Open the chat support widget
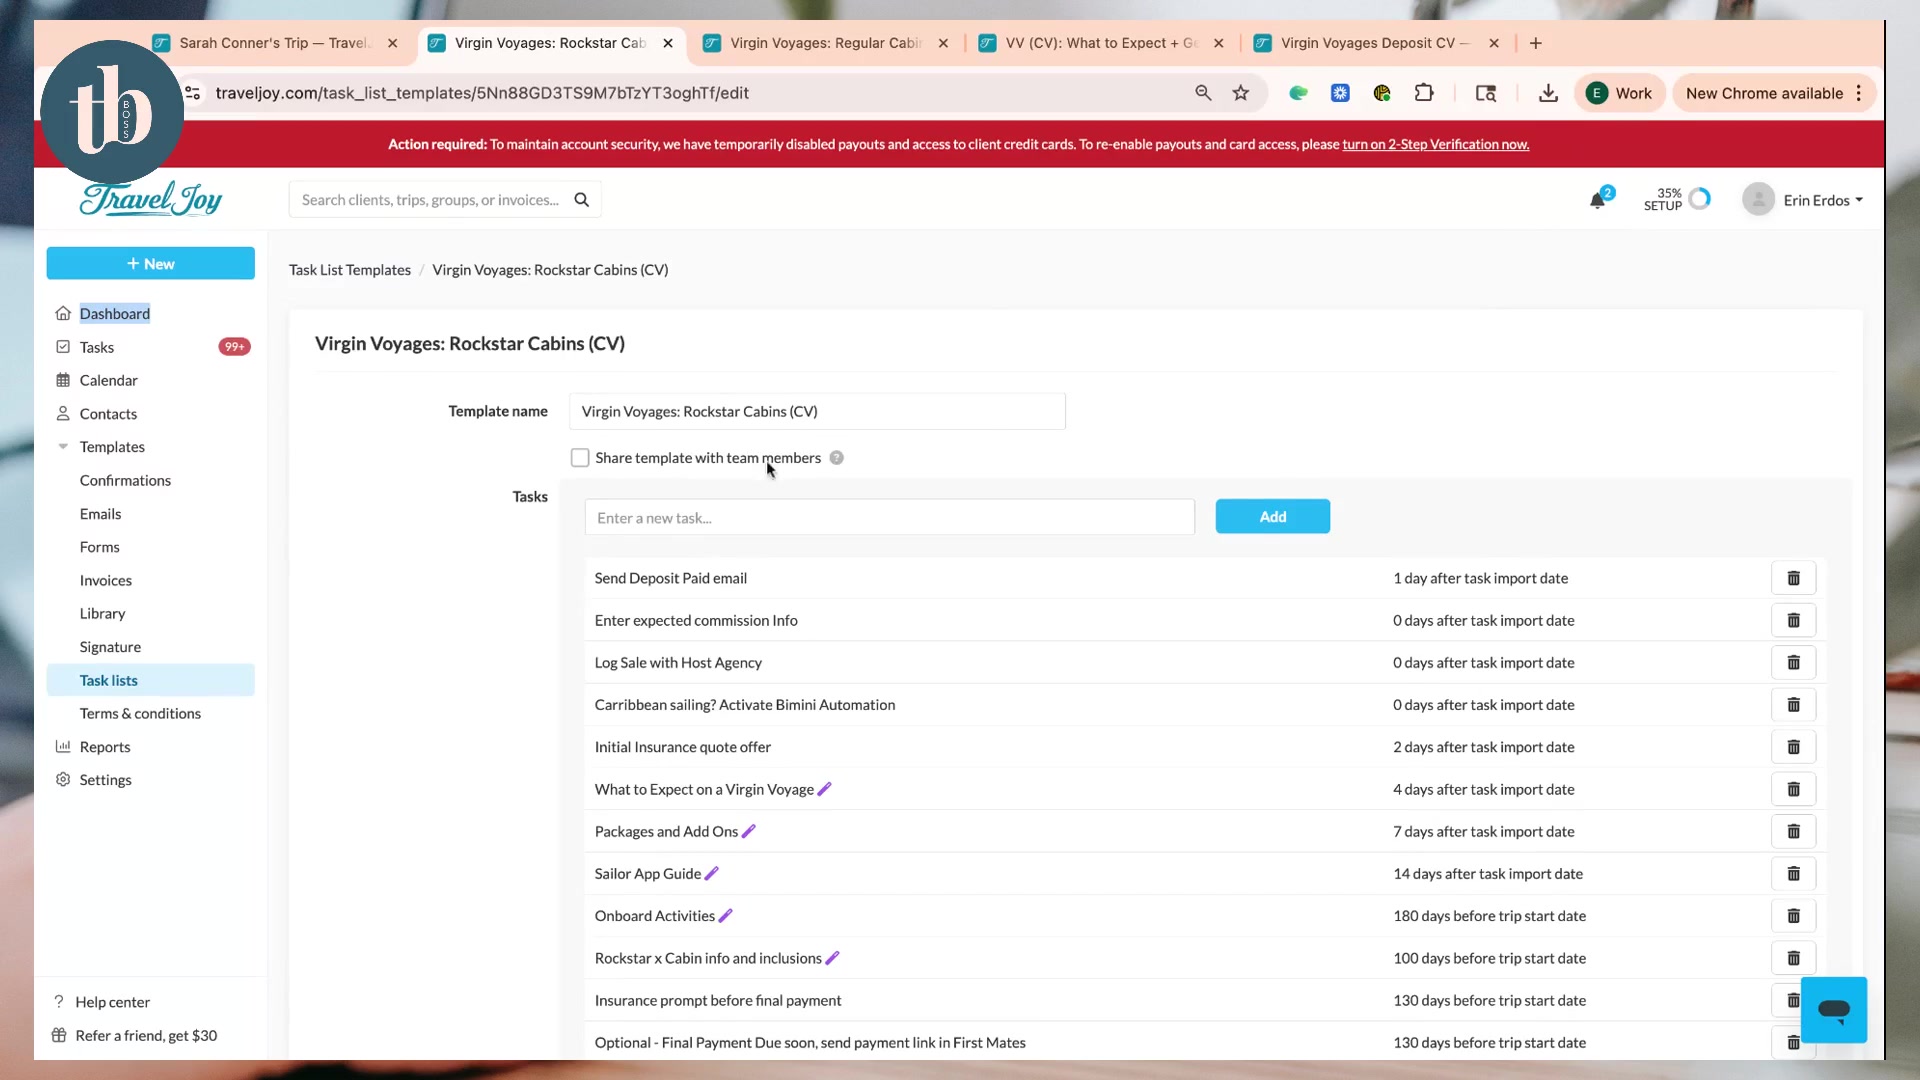This screenshot has width=1920, height=1080. 1834,1010
